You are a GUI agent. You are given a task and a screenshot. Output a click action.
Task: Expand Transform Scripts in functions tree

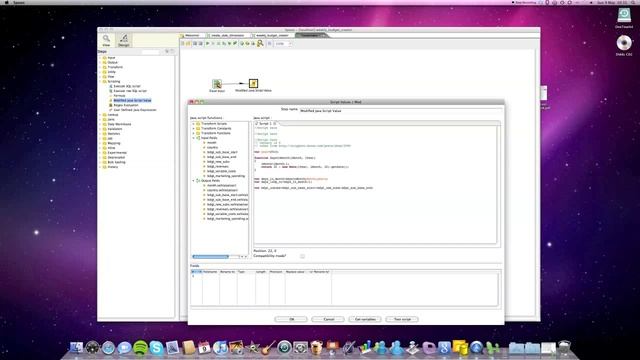coord(193,124)
